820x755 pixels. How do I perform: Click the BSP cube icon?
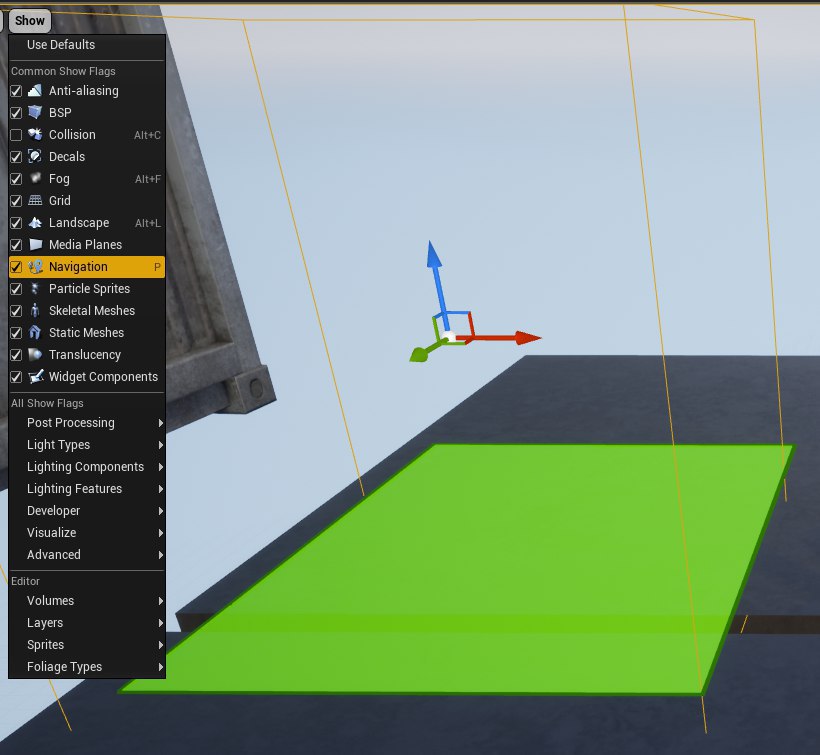(x=35, y=113)
